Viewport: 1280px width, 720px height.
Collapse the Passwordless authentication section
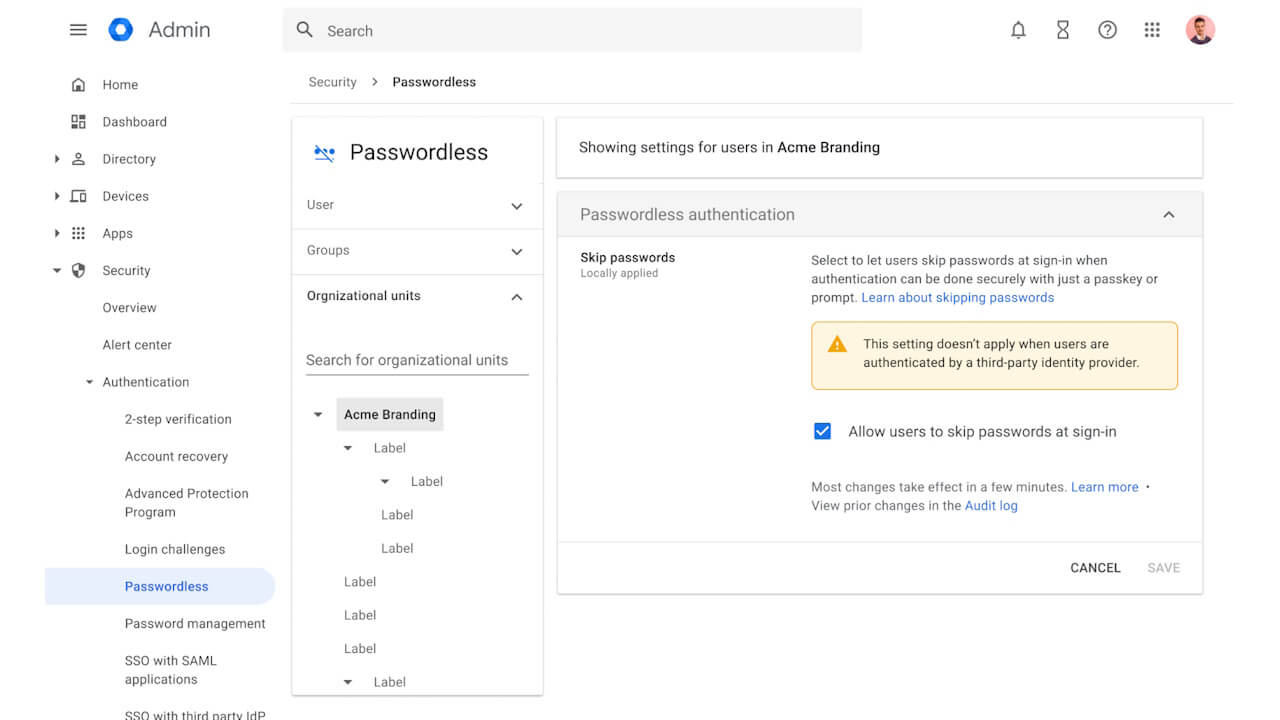point(1169,214)
